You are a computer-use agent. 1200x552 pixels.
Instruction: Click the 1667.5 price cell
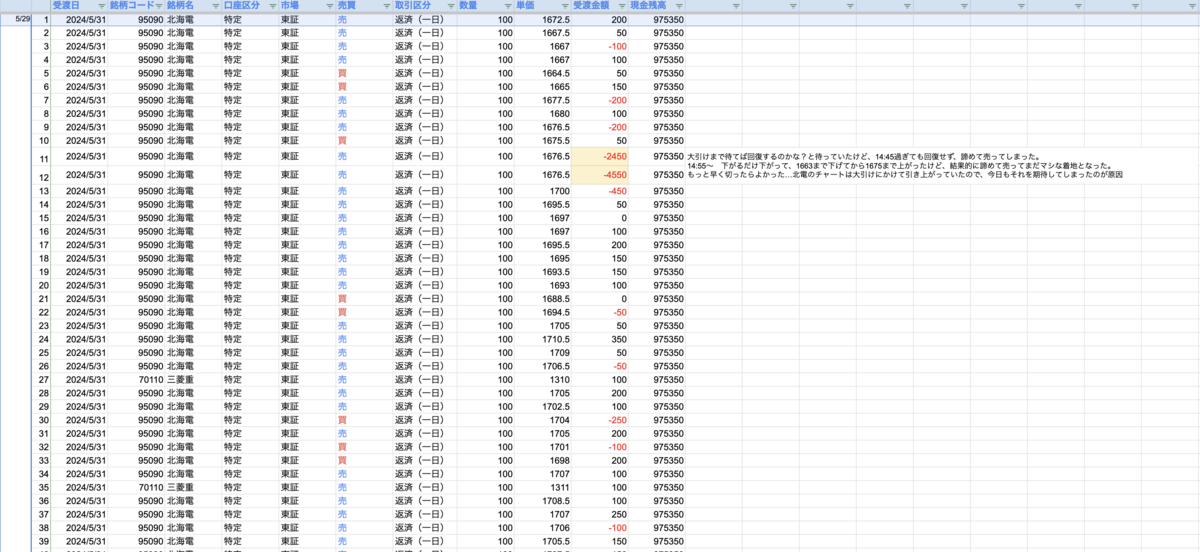tap(543, 32)
